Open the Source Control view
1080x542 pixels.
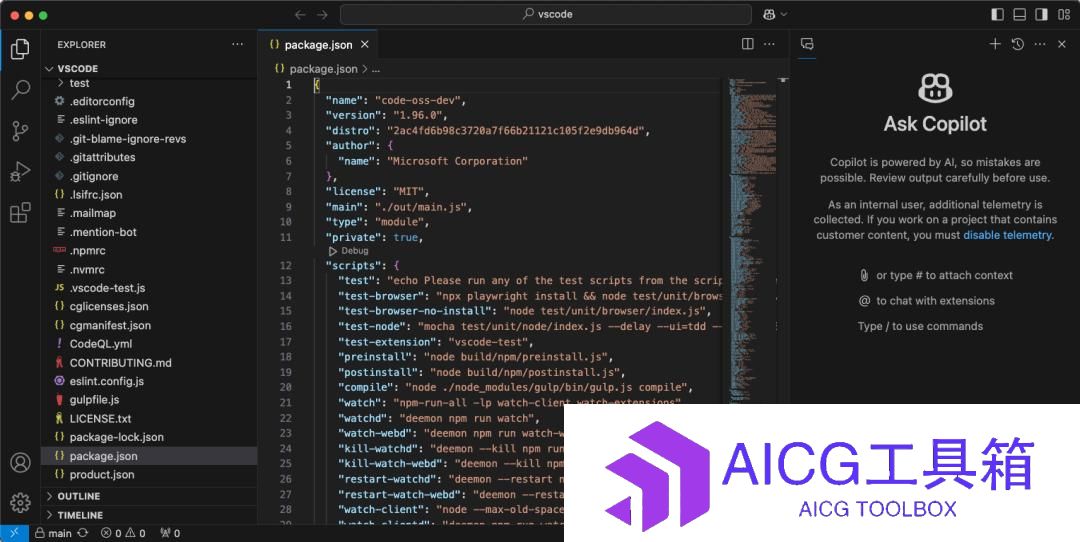point(21,131)
